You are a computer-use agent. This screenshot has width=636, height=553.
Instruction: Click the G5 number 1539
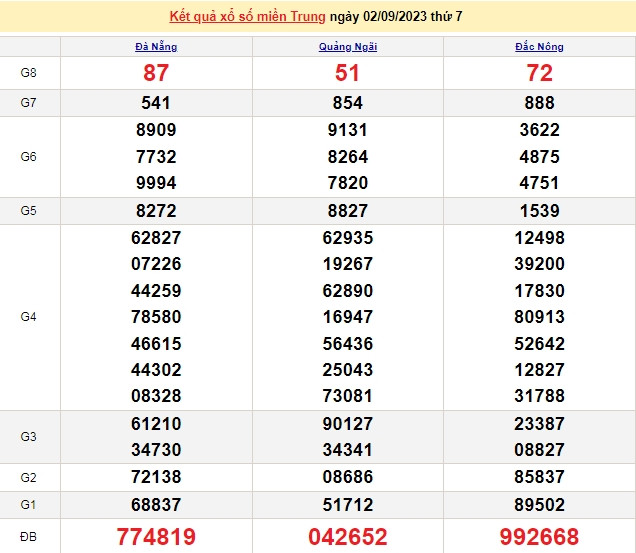click(540, 211)
